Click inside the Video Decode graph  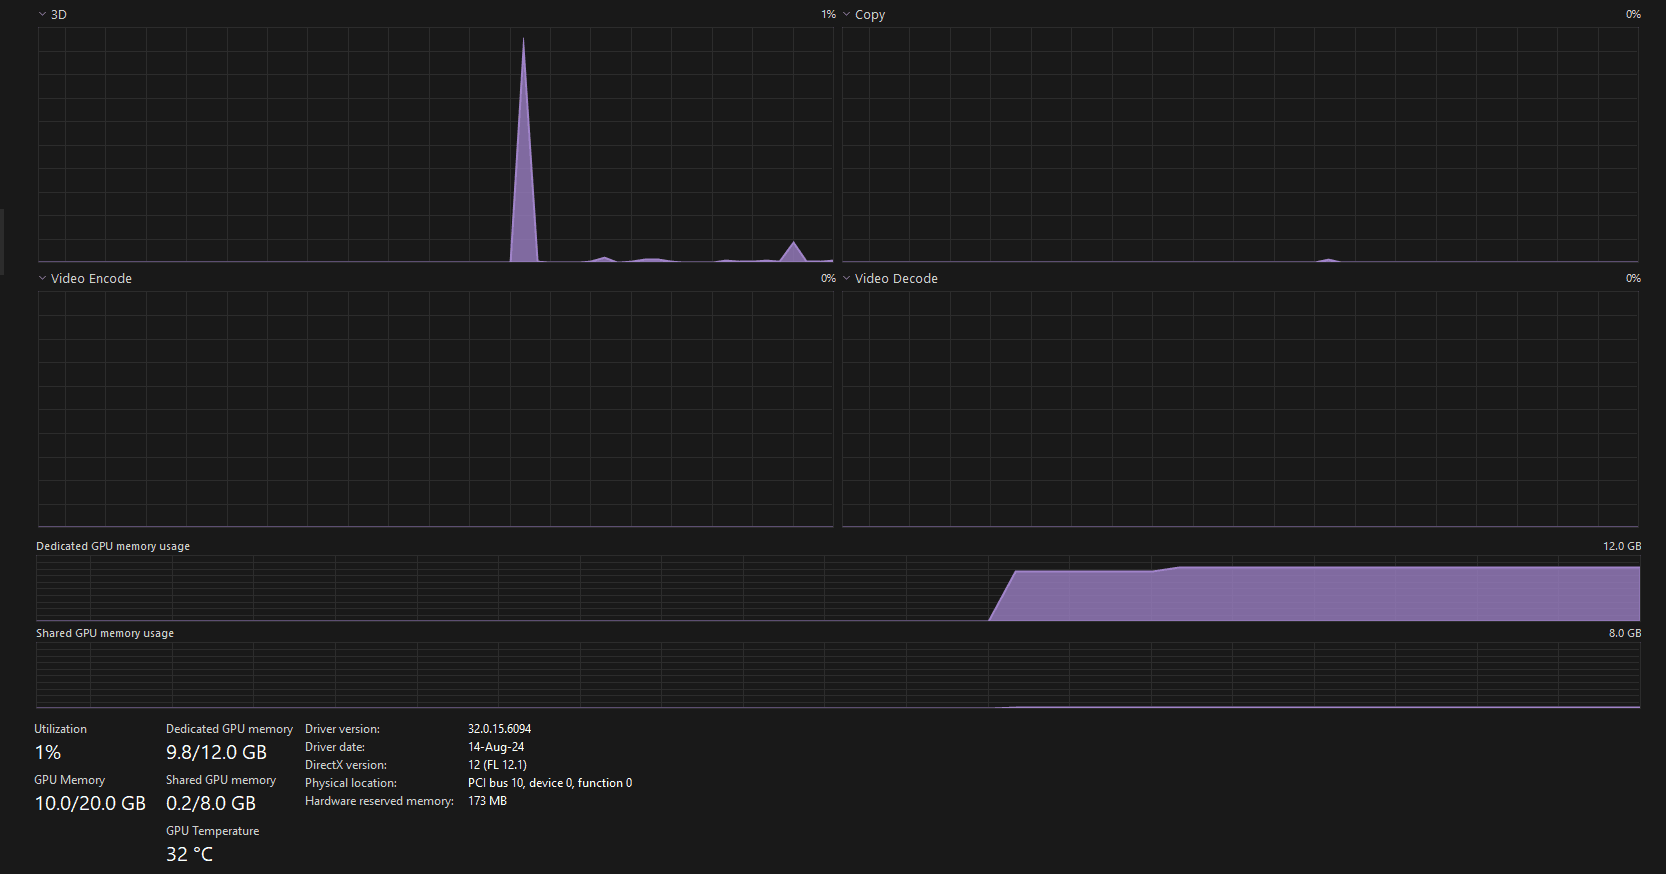tap(1240, 409)
